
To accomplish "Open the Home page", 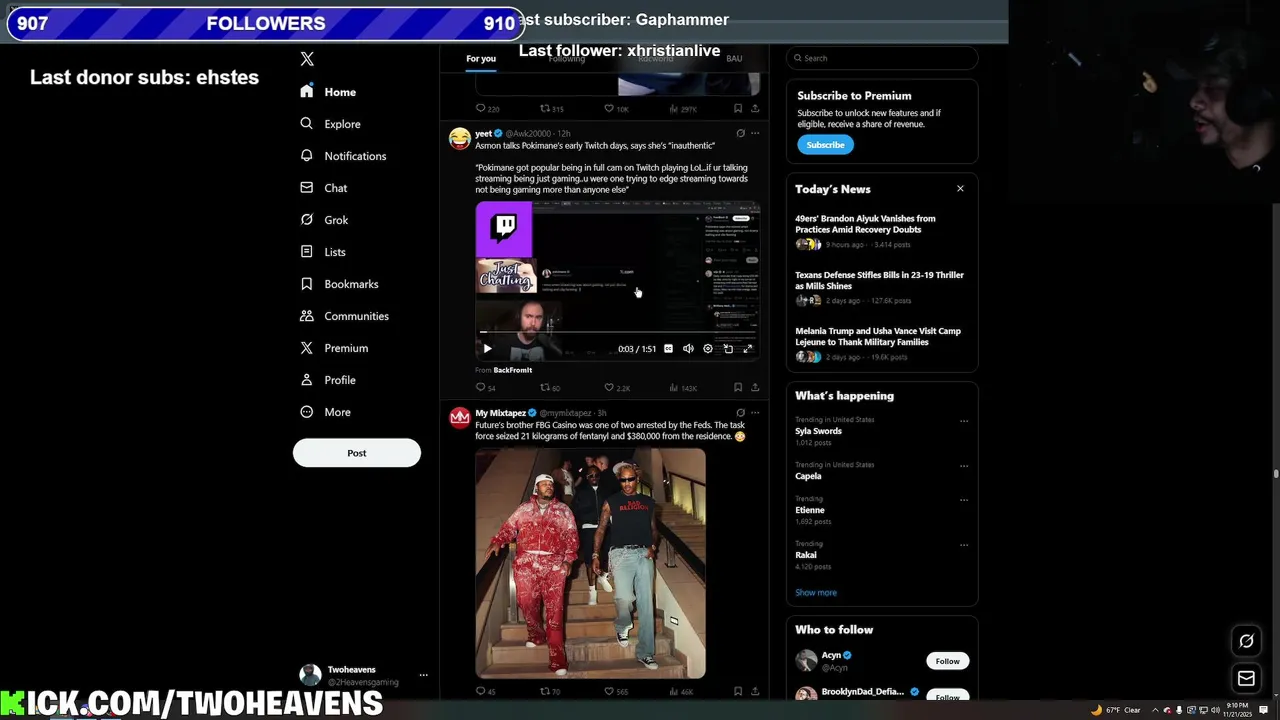I will tap(328, 92).
